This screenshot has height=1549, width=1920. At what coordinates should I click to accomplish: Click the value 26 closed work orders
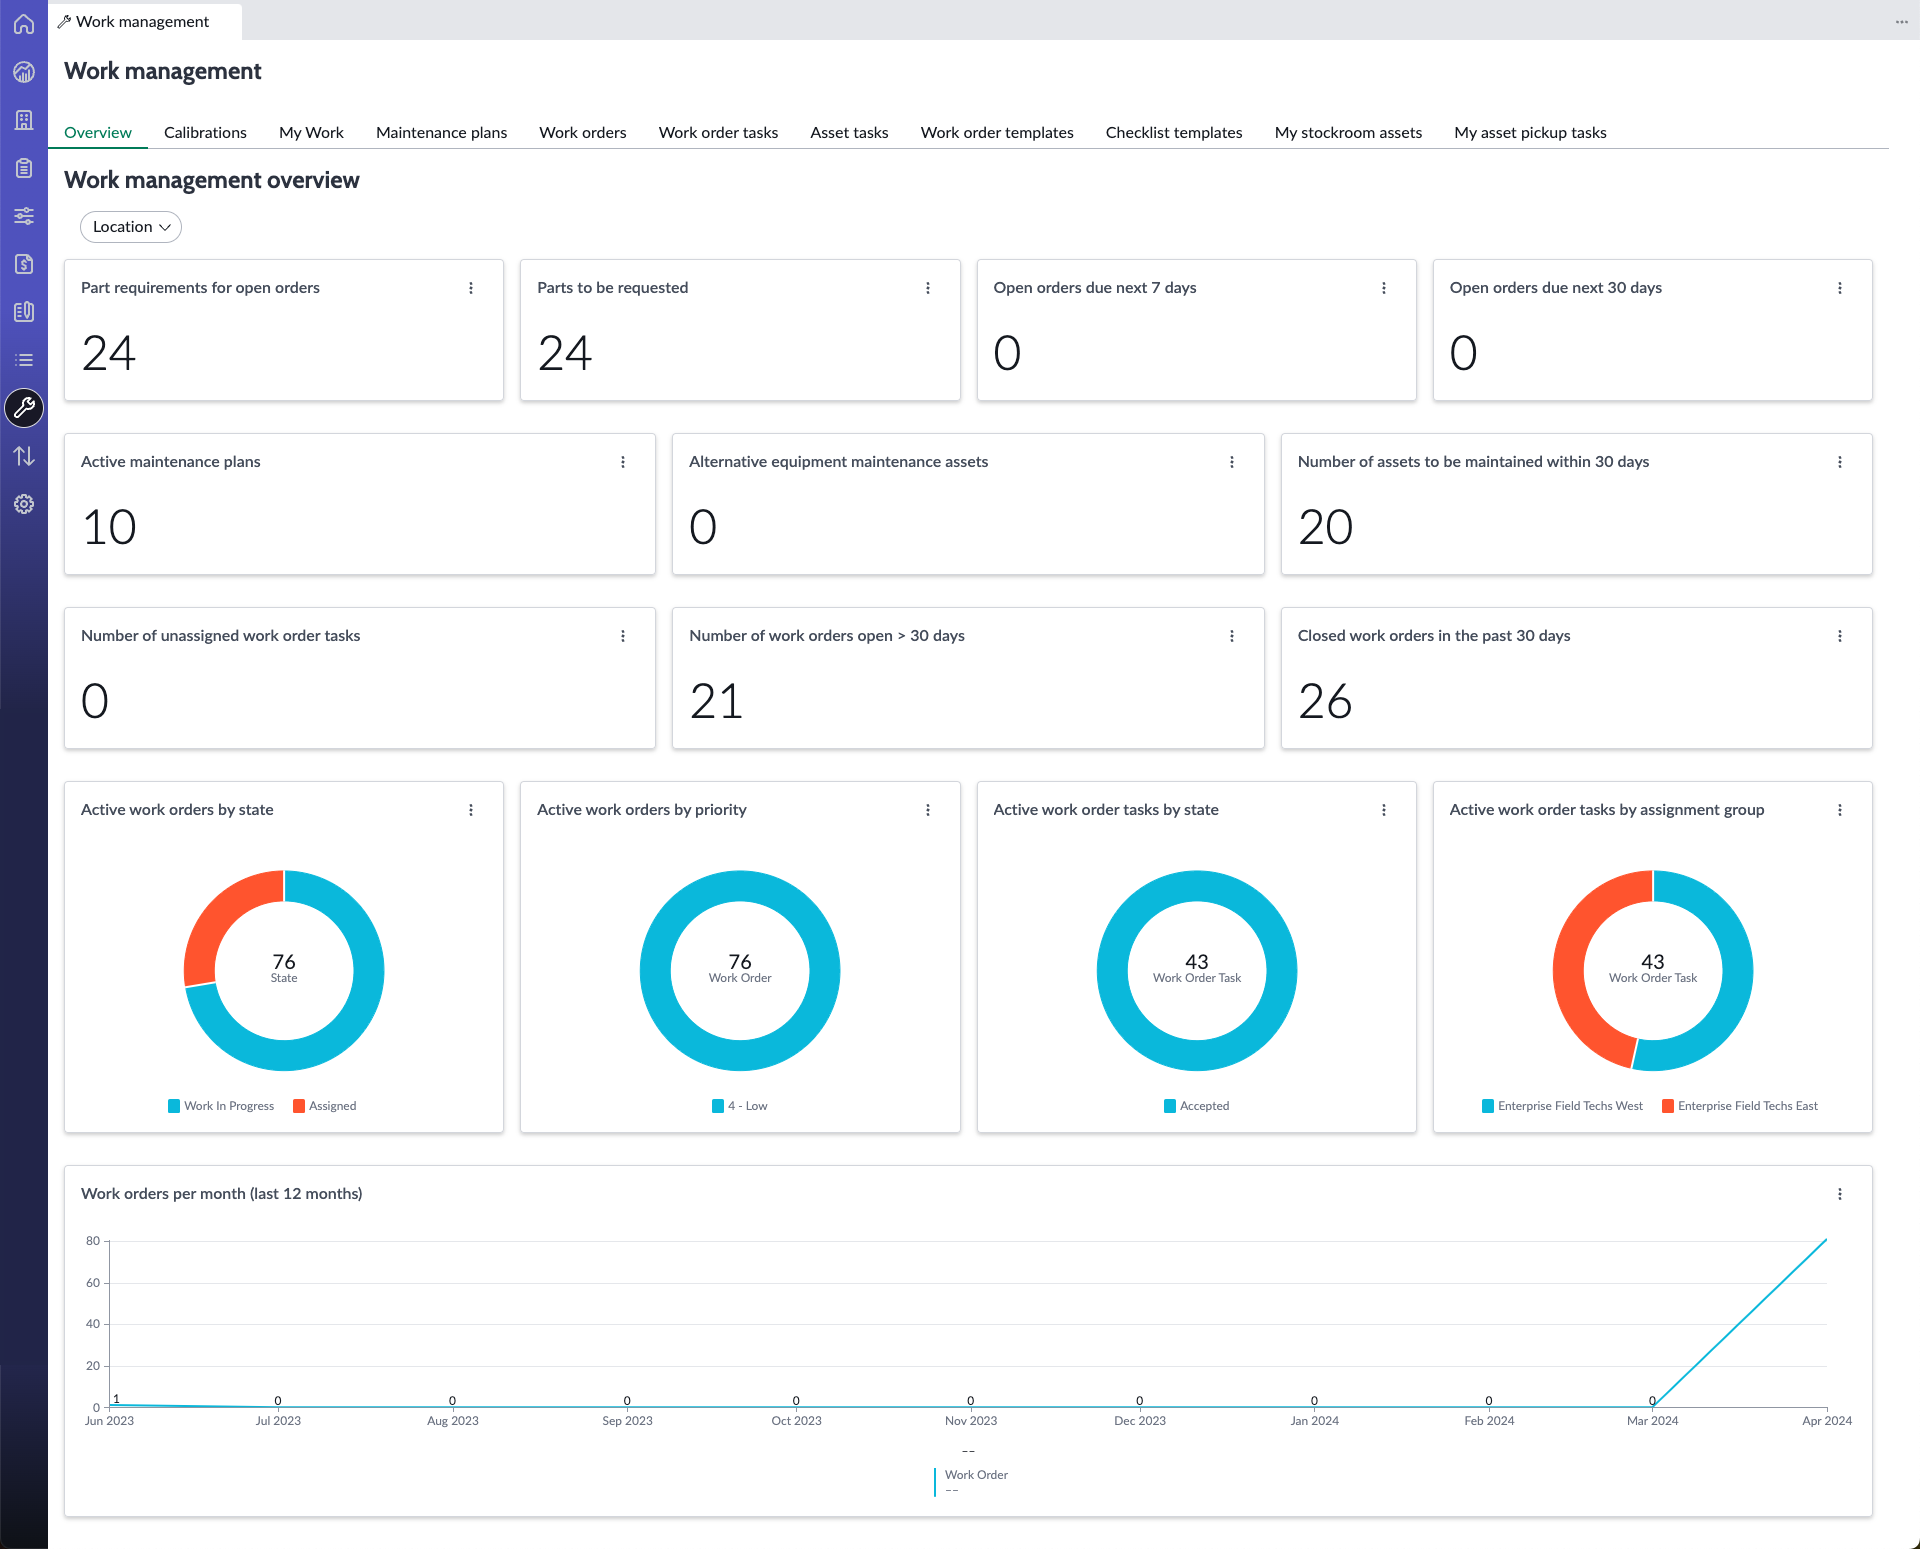(x=1325, y=701)
